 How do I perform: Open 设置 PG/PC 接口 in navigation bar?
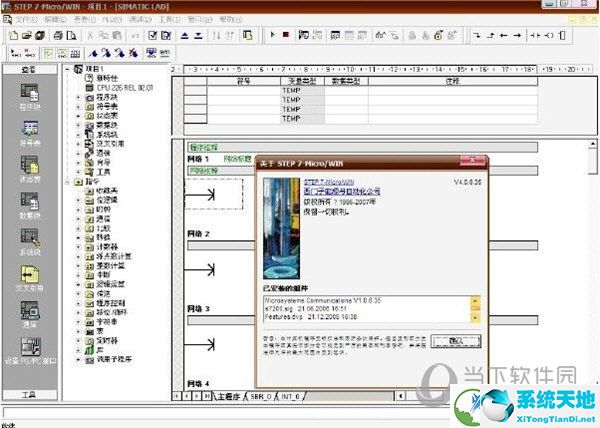[30, 351]
